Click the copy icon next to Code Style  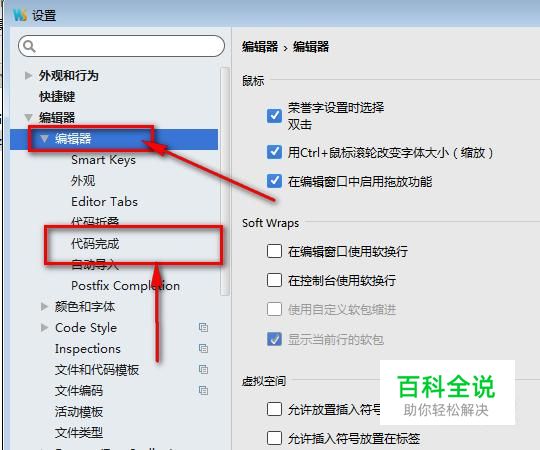tap(203, 327)
